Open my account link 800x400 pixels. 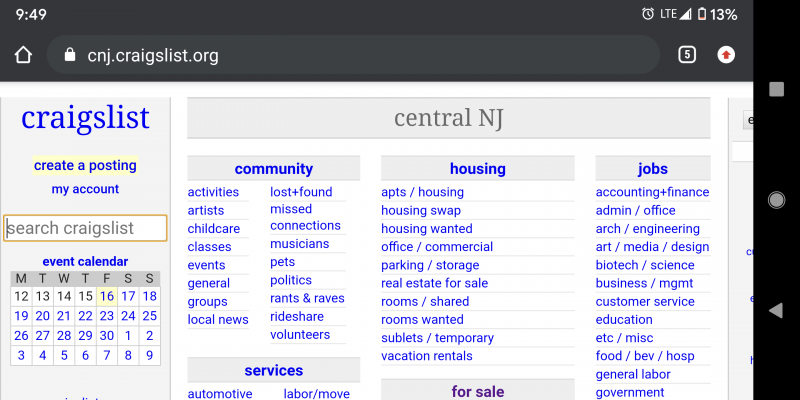pos(85,189)
